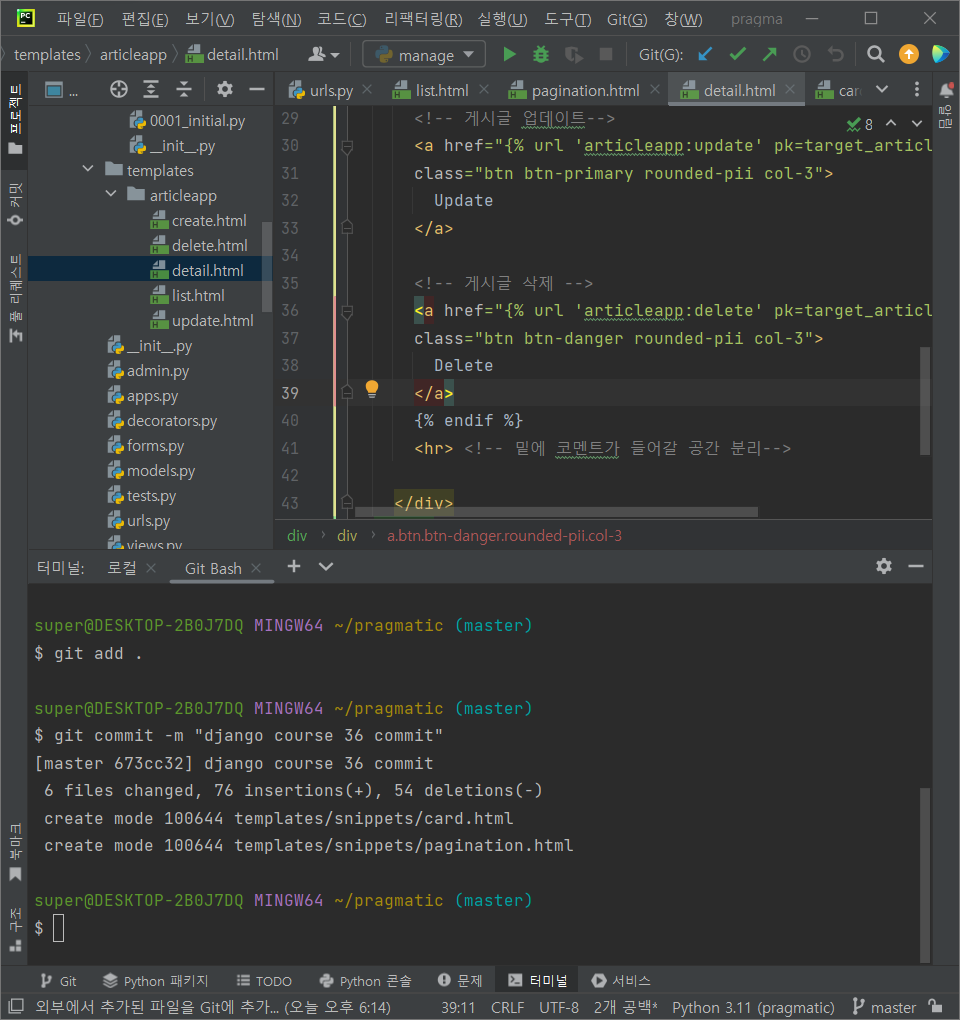Switch to 로컬 terminal tab
Viewport: 960px width, 1020px height.
pos(122,568)
